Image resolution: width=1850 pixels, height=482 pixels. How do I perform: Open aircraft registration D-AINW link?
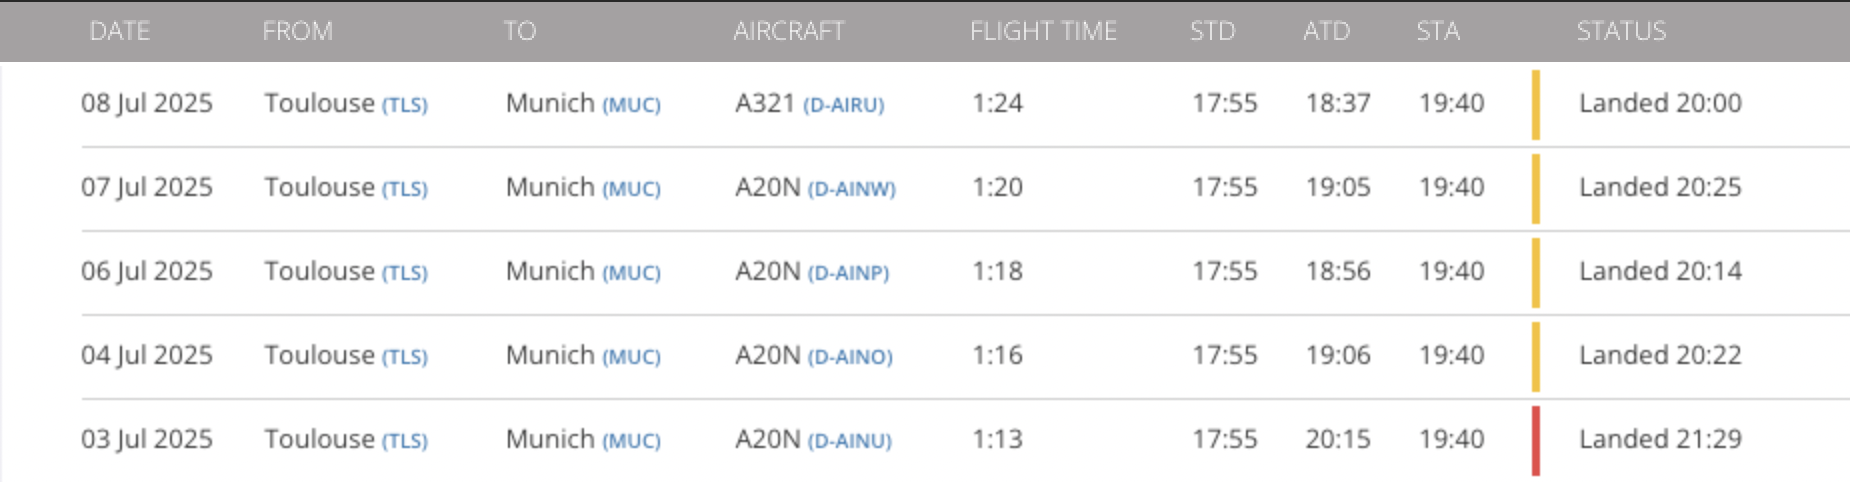pyautogui.click(x=851, y=188)
